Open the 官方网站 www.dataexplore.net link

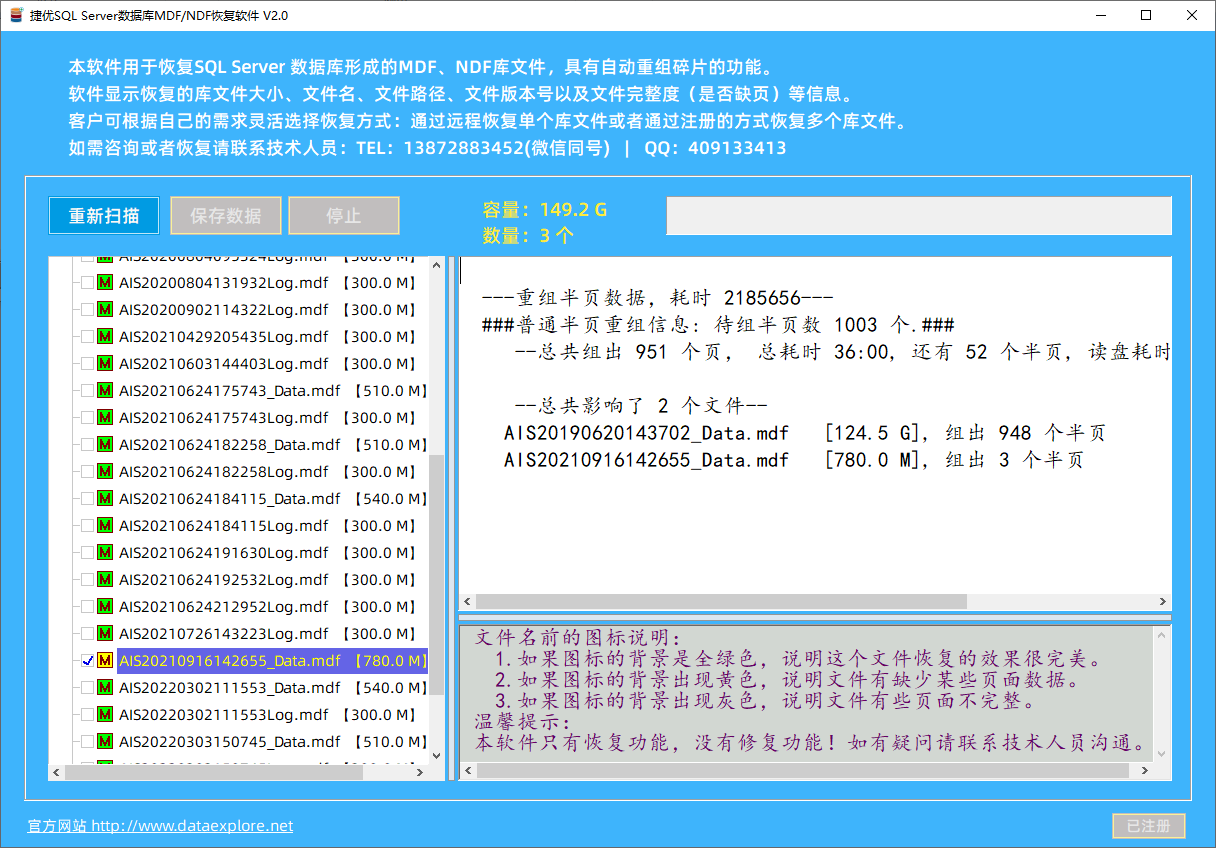pos(161,826)
